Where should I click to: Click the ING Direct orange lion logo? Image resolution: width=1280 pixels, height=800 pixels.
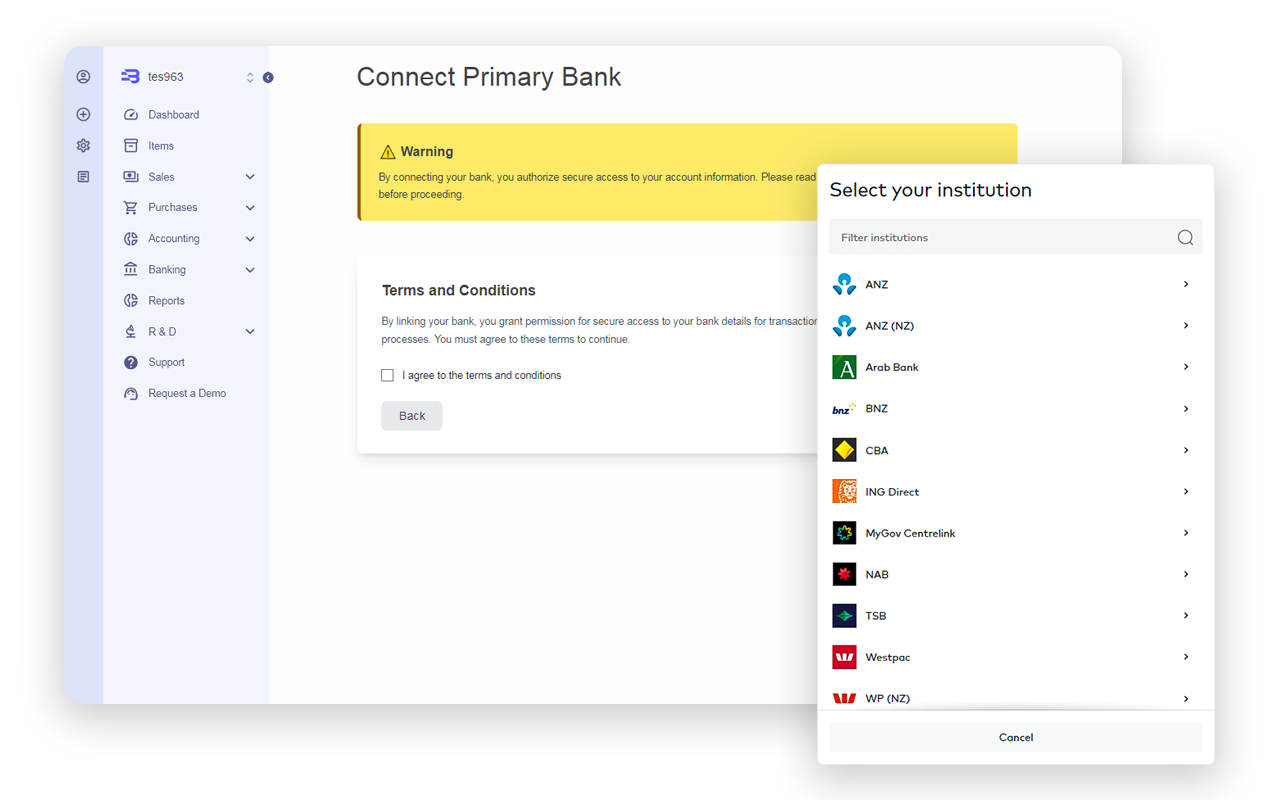845,492
